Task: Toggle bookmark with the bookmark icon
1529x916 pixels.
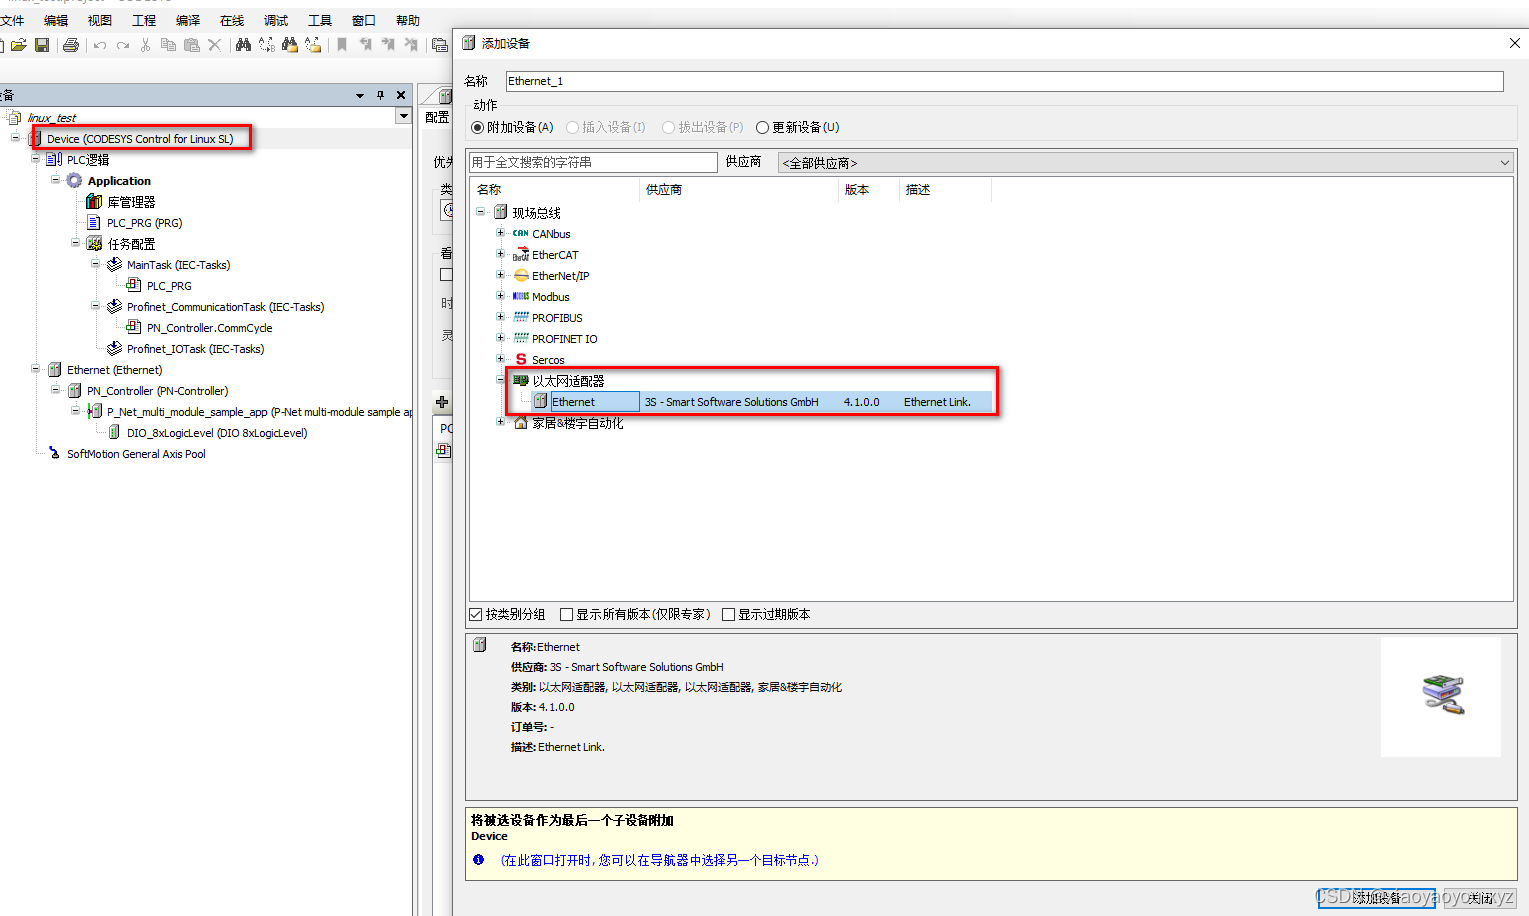Action: coord(341,45)
